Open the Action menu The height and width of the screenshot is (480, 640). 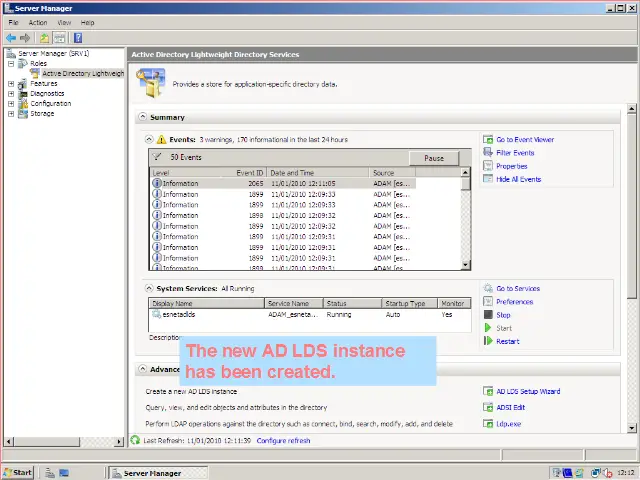[38, 22]
